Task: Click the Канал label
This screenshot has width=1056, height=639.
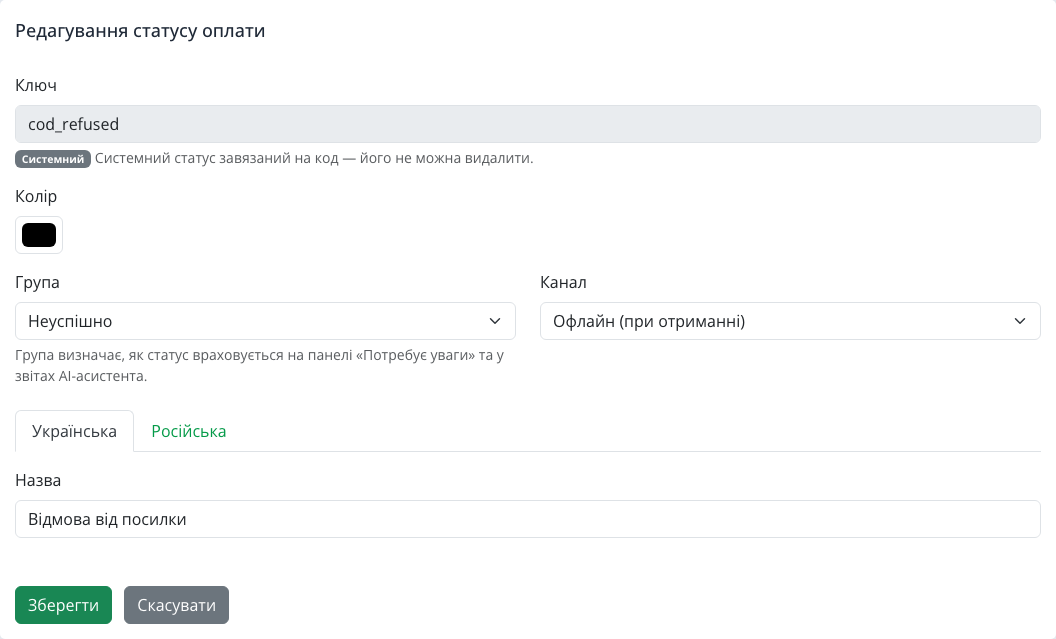Action: point(563,282)
